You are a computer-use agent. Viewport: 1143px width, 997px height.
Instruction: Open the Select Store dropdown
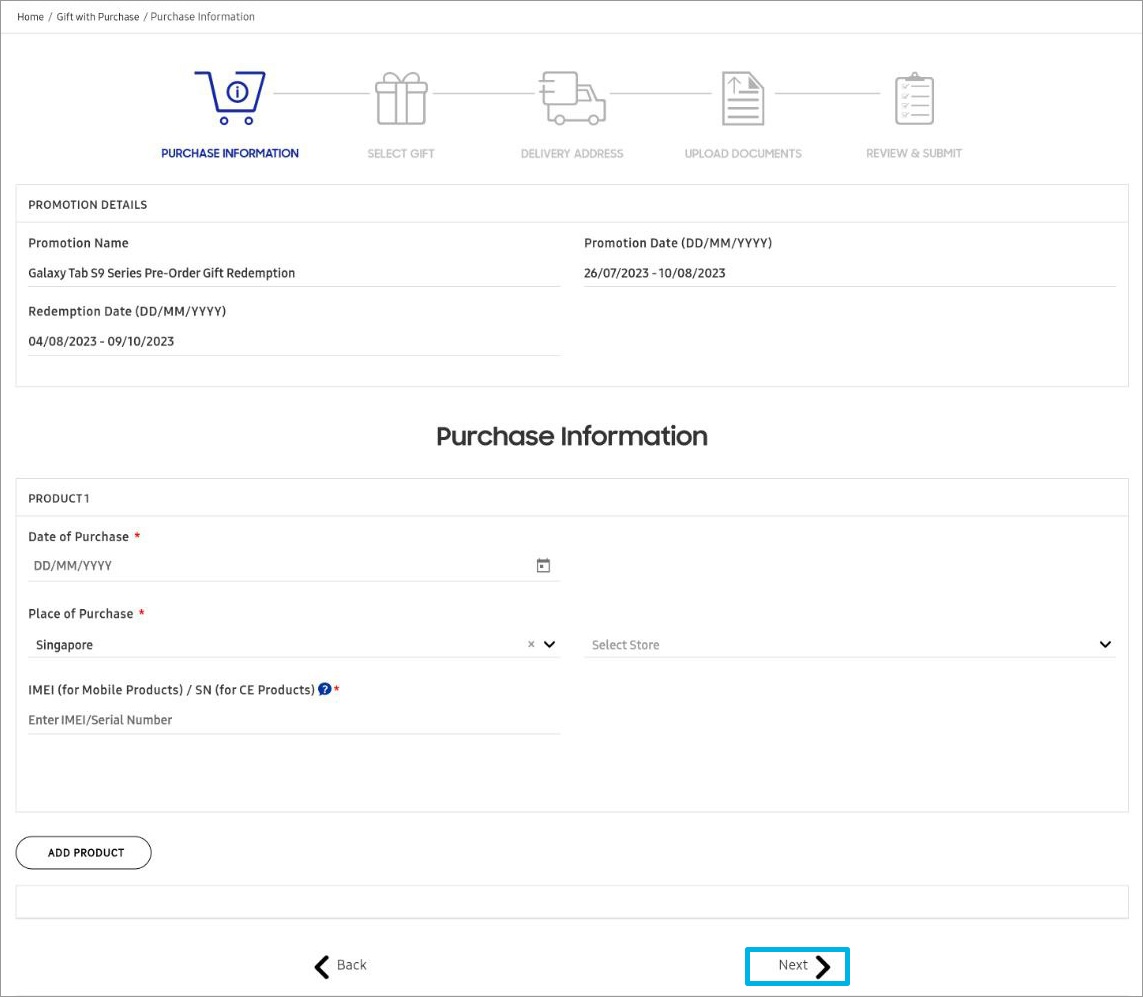[x=1105, y=644]
